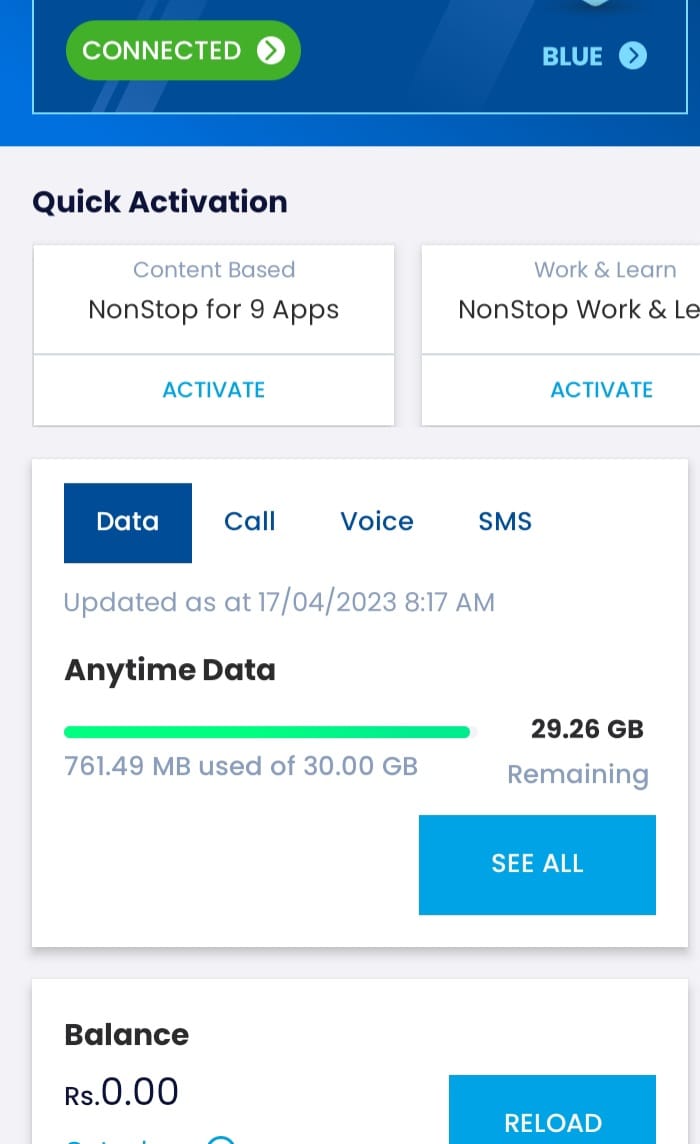700x1144 pixels.
Task: Tap the Rs.0.00 balance amount
Action: pyautogui.click(x=121, y=1092)
